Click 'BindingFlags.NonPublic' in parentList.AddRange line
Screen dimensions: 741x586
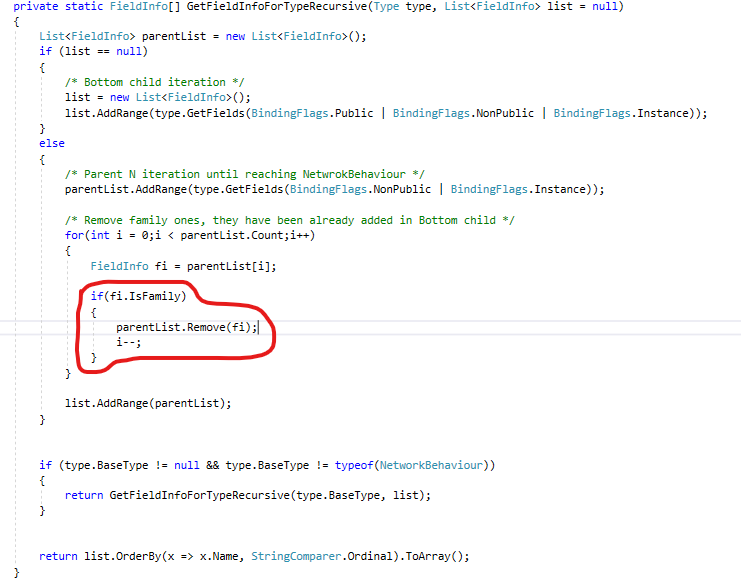(361, 189)
